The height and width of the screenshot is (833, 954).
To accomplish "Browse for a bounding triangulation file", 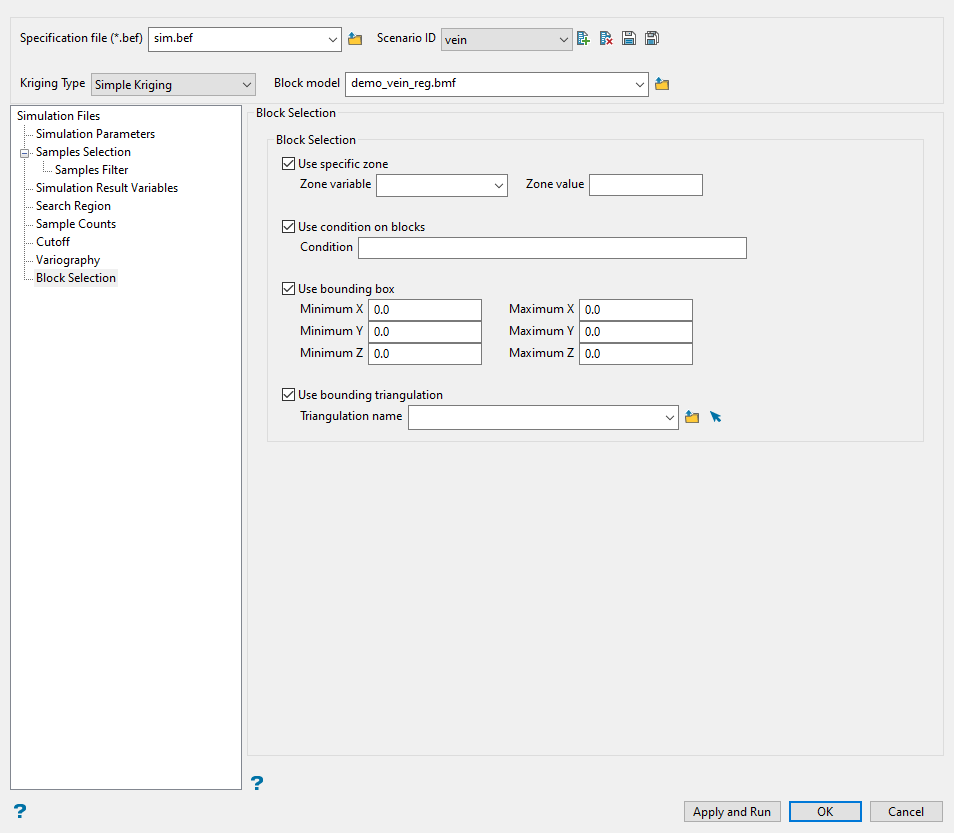I will click(x=692, y=417).
